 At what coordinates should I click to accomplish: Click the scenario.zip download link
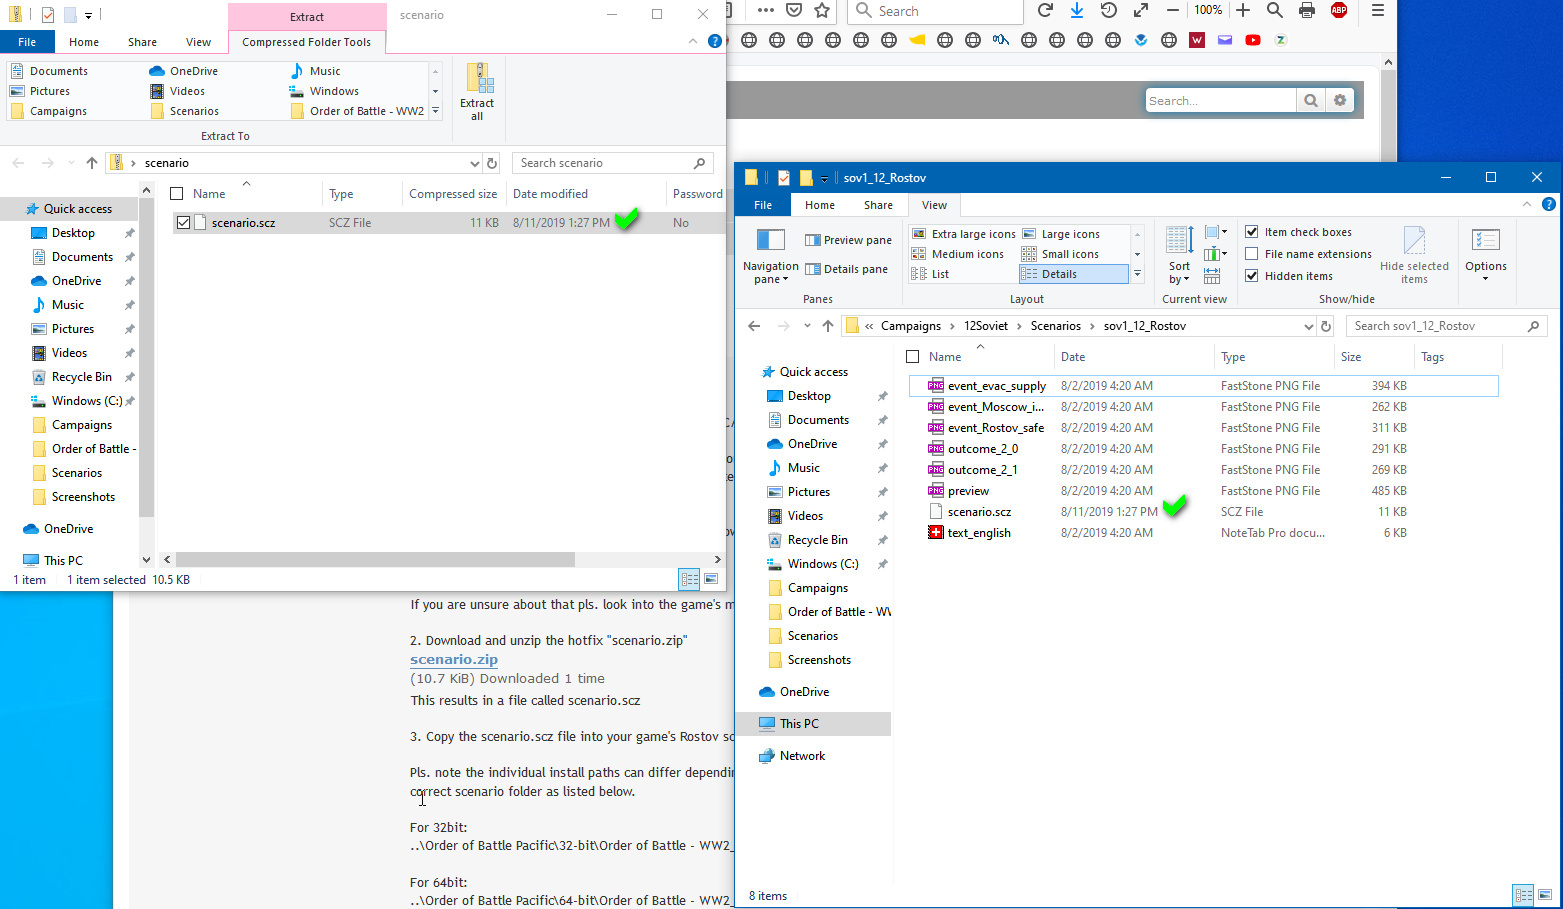coord(454,659)
